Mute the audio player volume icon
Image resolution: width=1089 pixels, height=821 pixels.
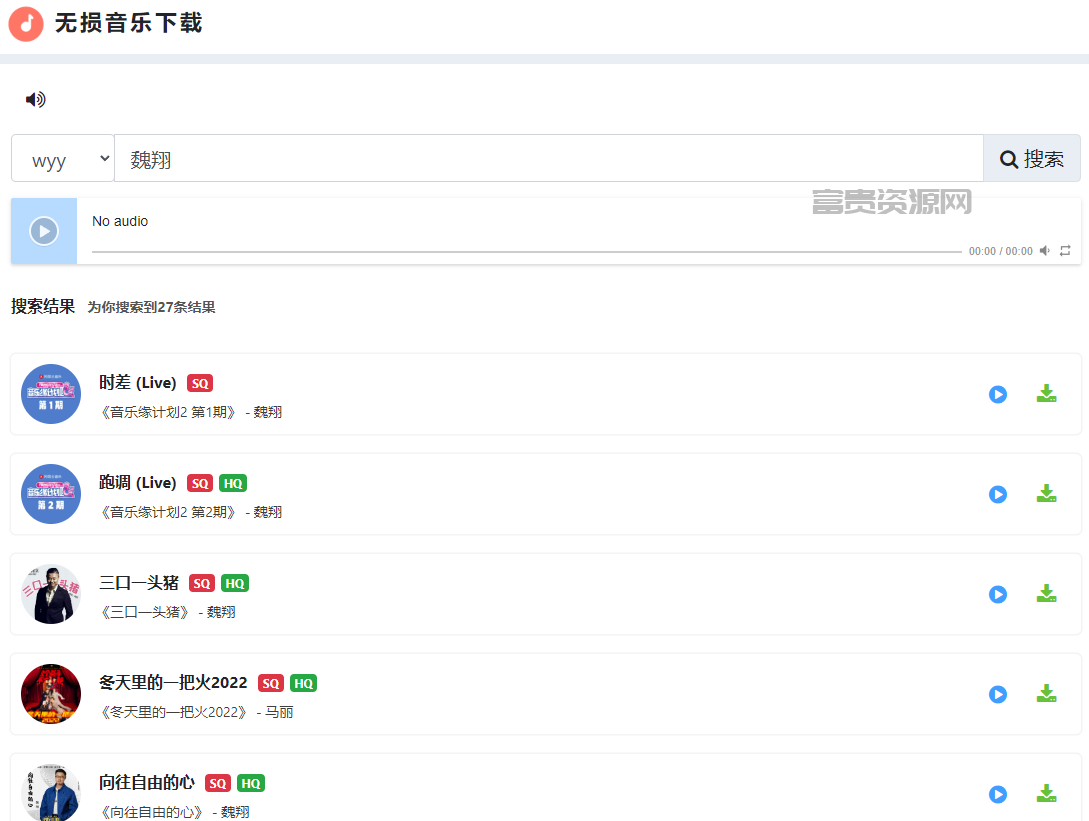pos(1045,251)
